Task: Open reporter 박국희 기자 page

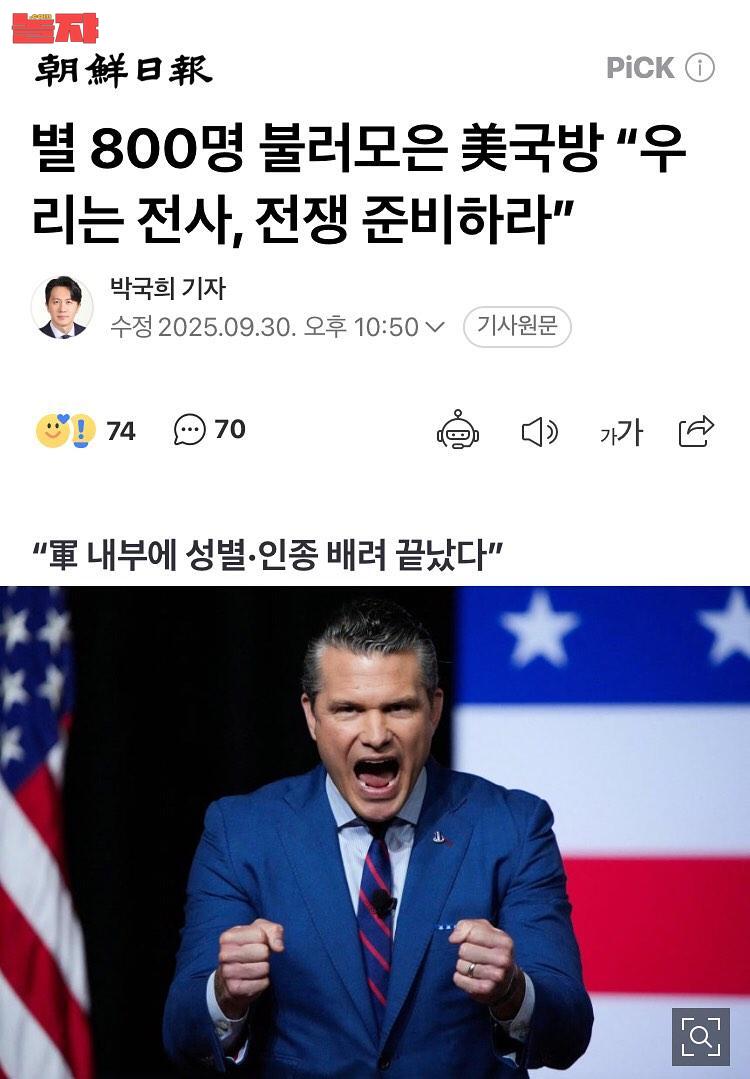Action: [x=168, y=288]
